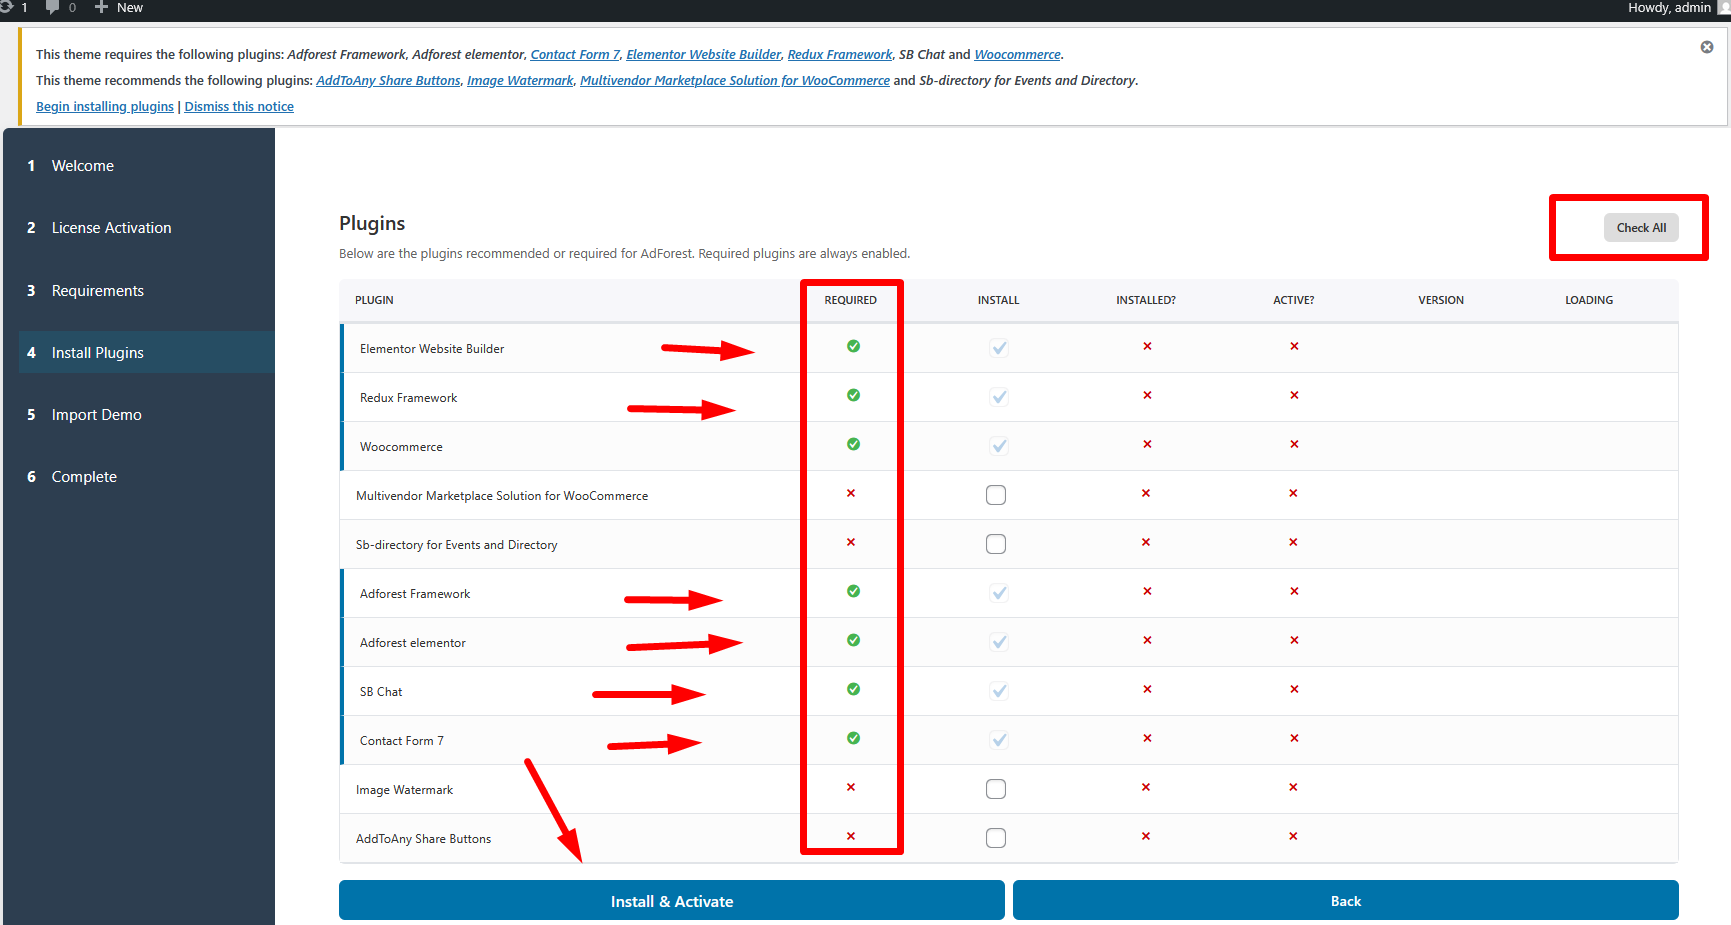Go to Complete step
The width and height of the screenshot is (1731, 925).
(x=147, y=477)
